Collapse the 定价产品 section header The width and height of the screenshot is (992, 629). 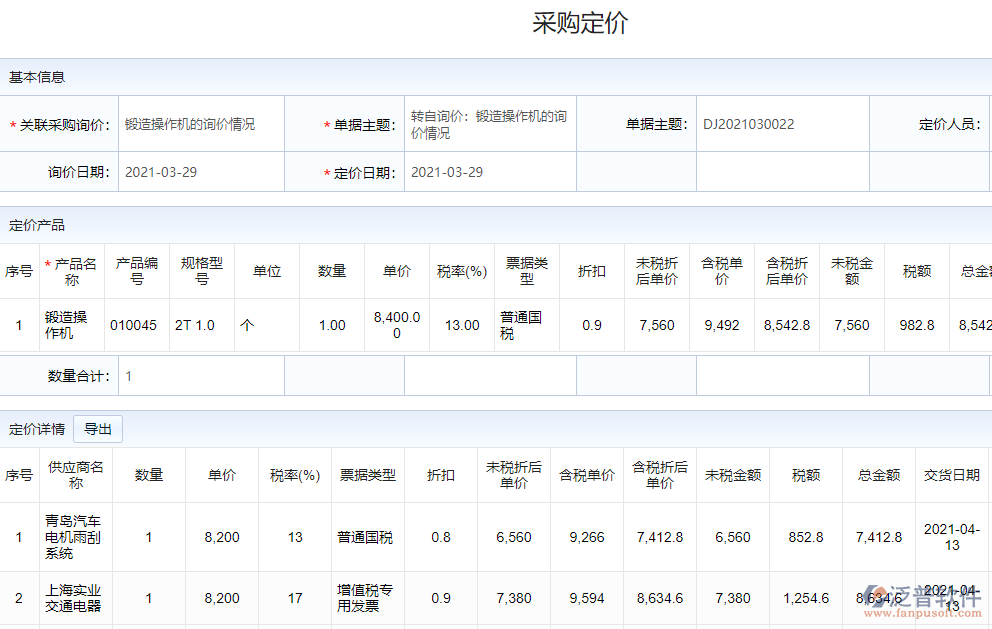(x=37, y=225)
